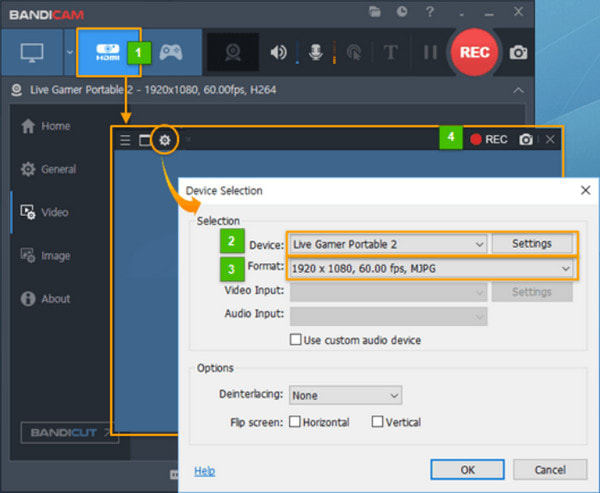600x493 pixels.
Task: Open the Help link in dialog
Action: 204,471
